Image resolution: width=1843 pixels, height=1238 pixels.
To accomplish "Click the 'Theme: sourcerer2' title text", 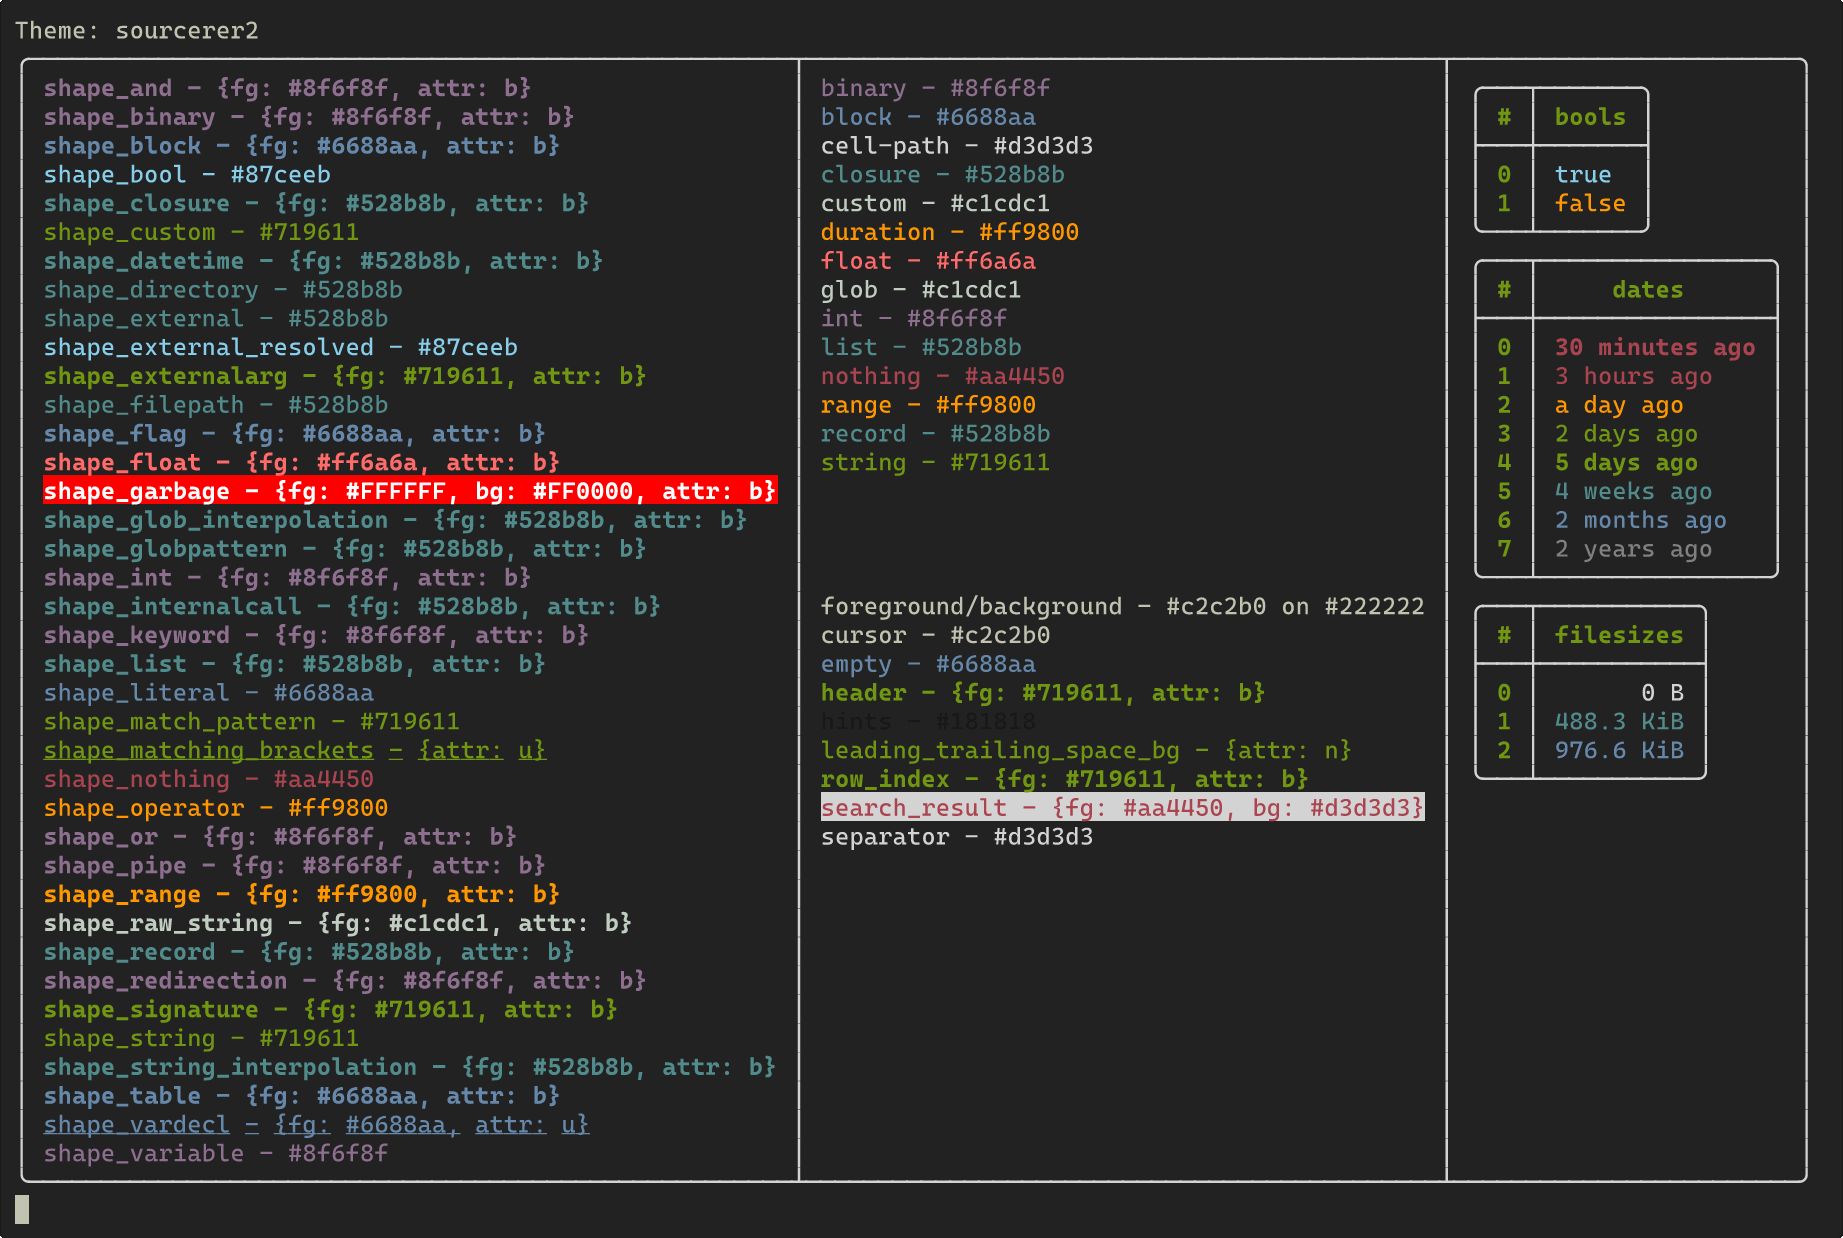I will click(x=137, y=31).
